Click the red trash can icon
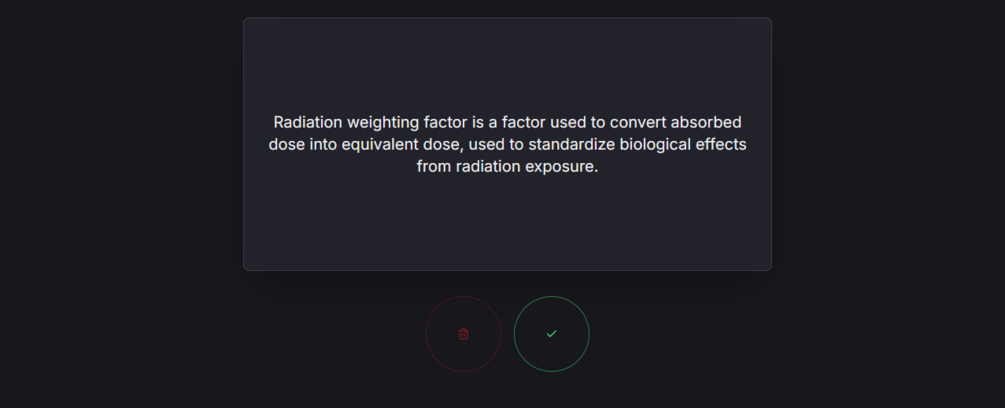This screenshot has width=1005, height=408. 463,334
